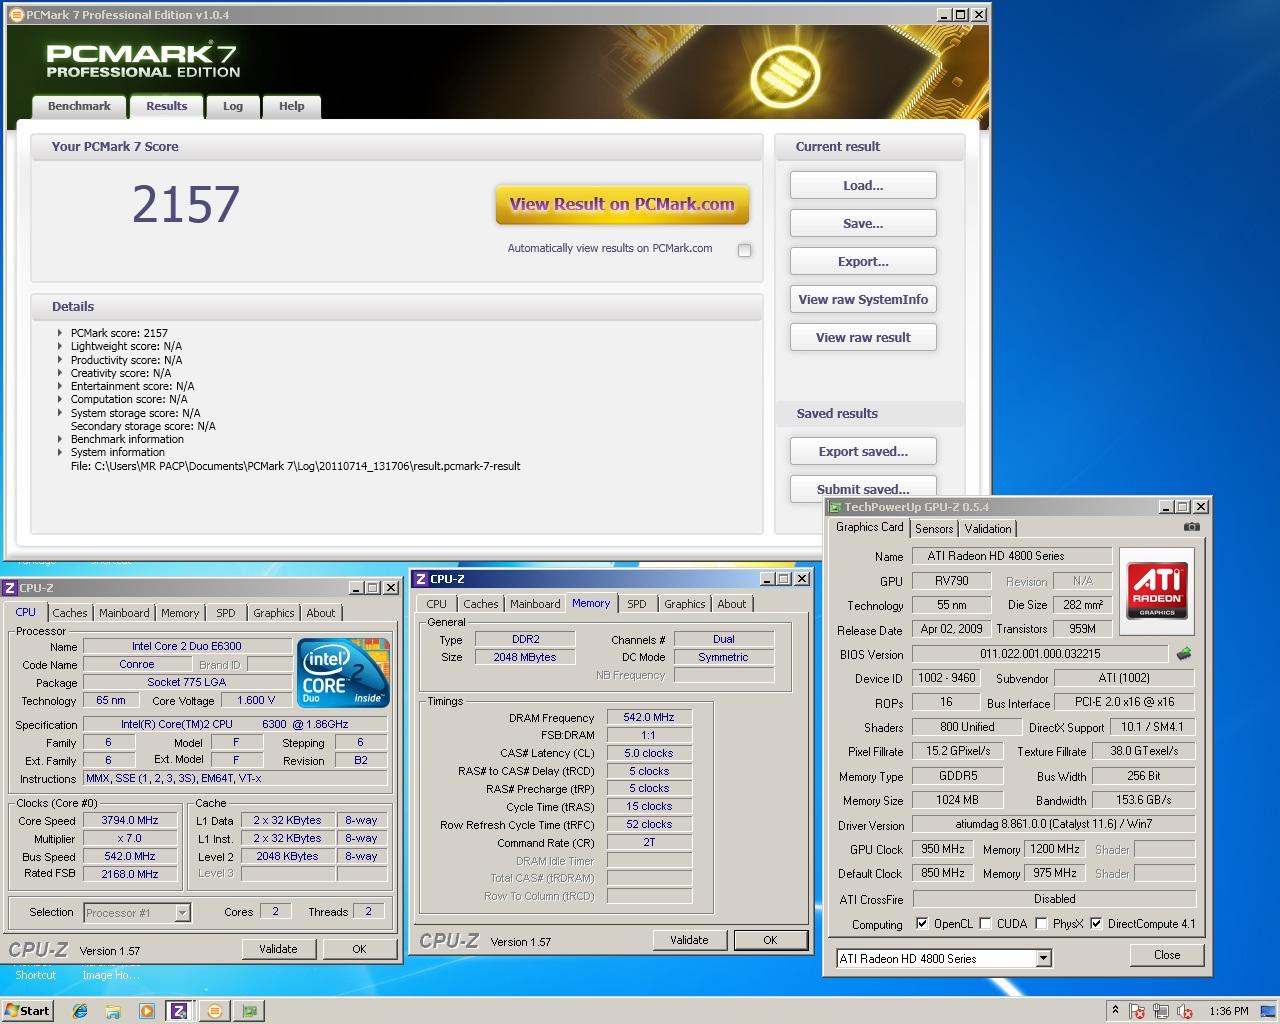Click the result file path text in Details
Screen dimensions: 1280x1024
296,466
